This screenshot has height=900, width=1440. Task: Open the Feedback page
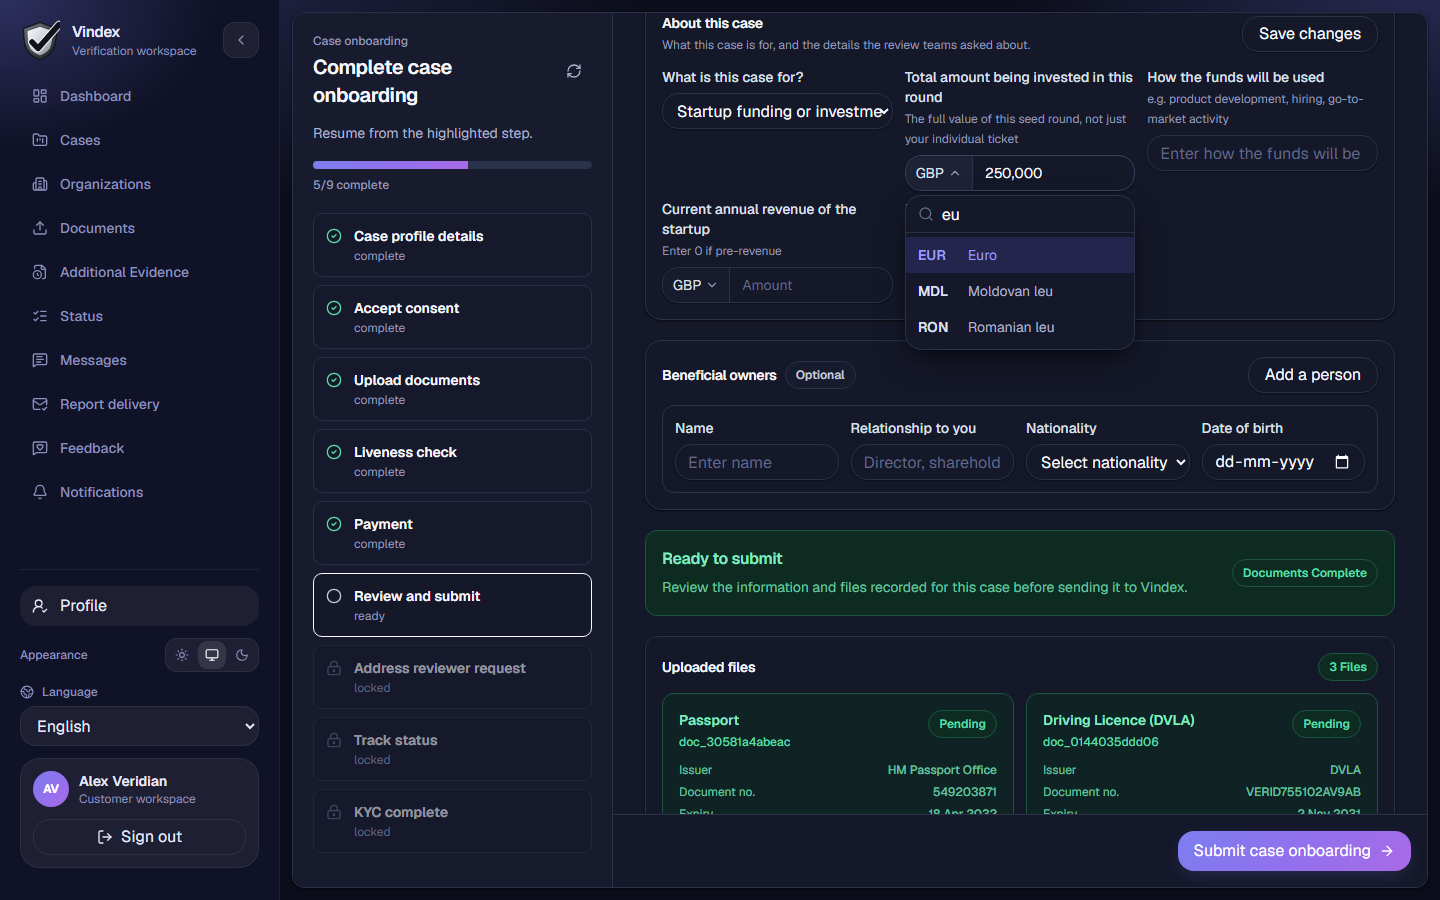pos(139,448)
